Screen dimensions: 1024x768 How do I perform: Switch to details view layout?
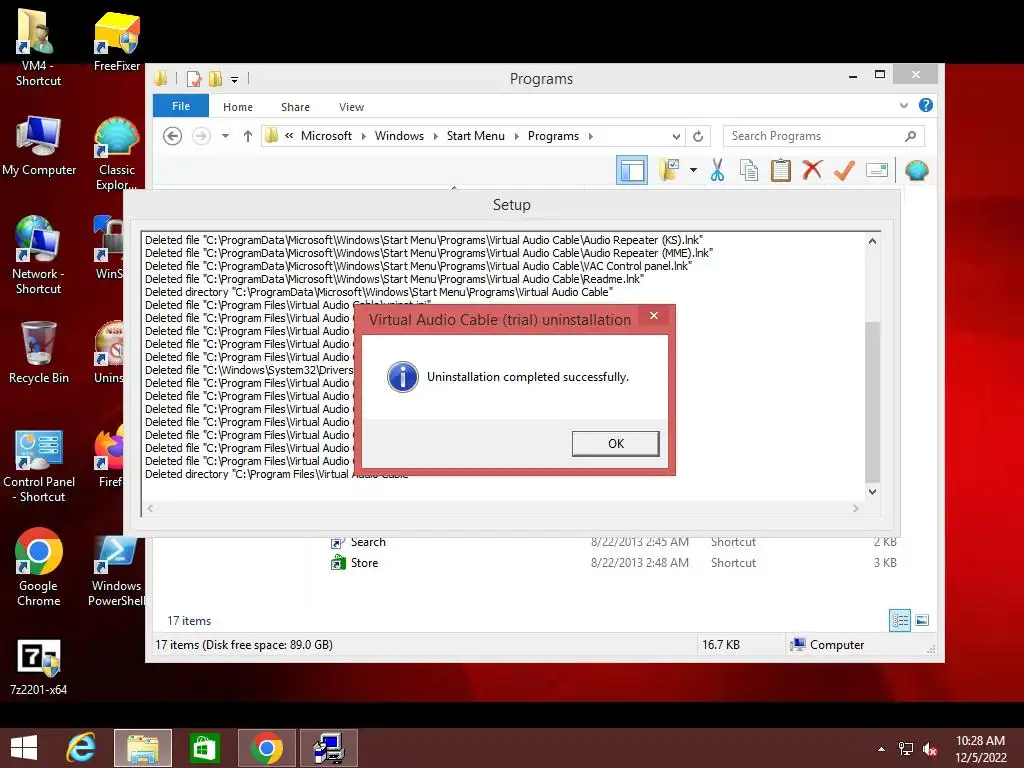click(x=900, y=620)
